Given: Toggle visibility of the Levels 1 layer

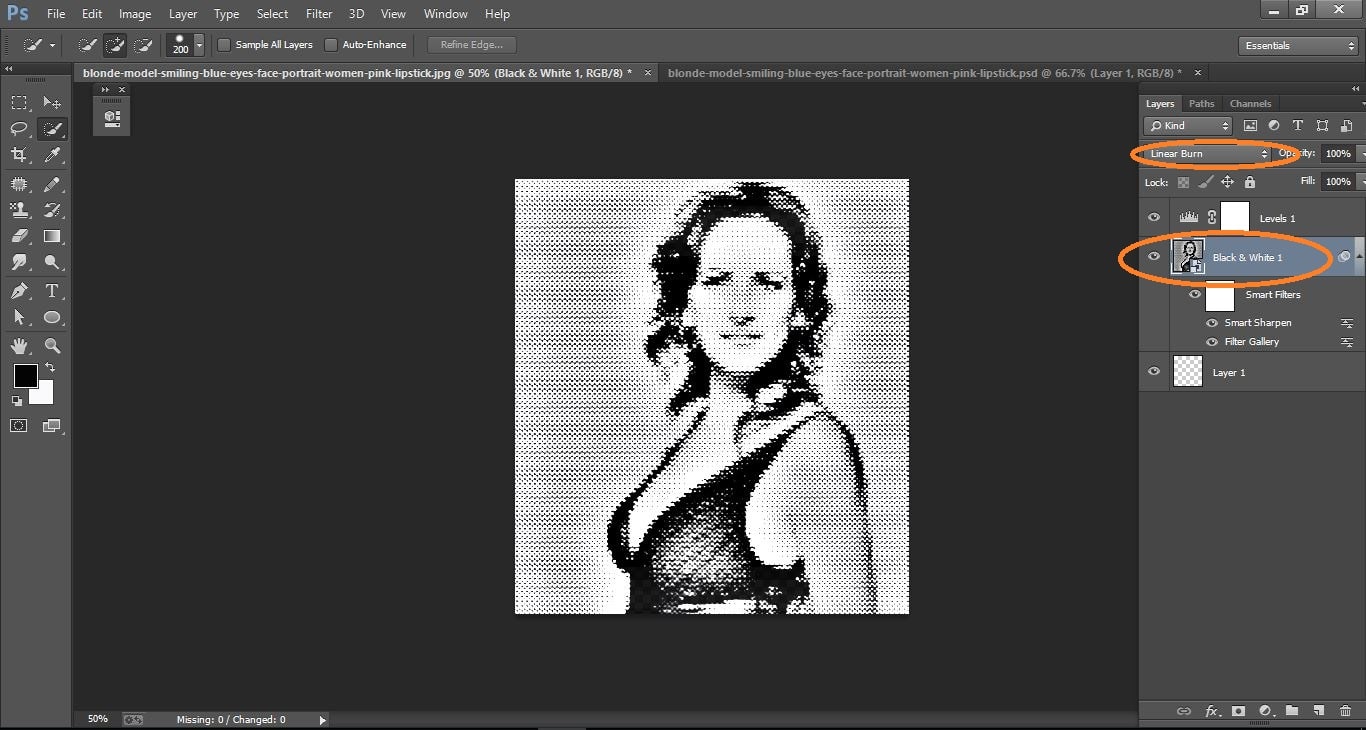Looking at the screenshot, I should click(1153, 216).
